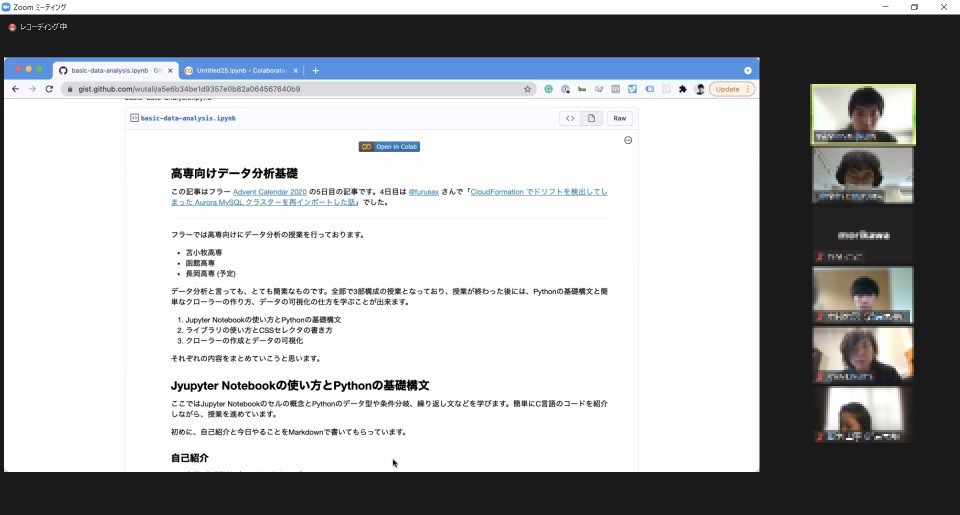This screenshot has width=960, height=515.
Task: Open new browser tab with plus
Action: (x=316, y=71)
